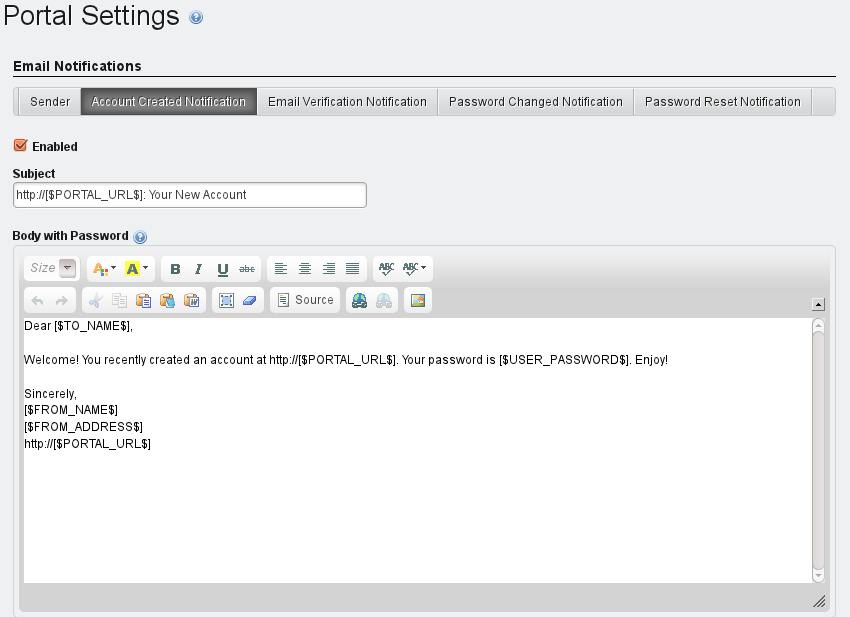Screen dimensions: 850x617
Task: Insert a link with the globe icon
Action: [359, 300]
